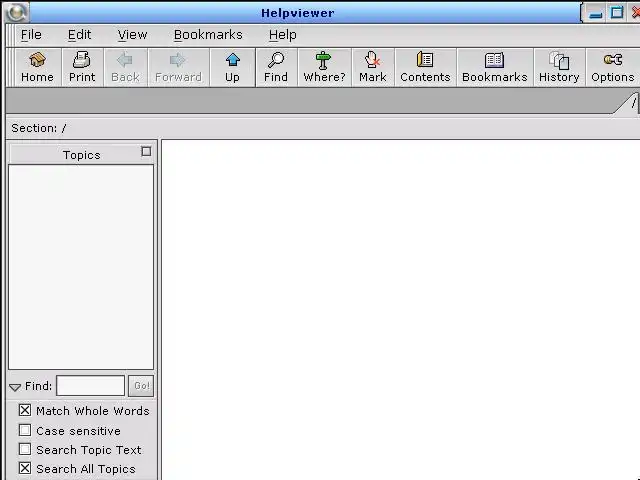Click the toolbar drag handle beside Home

11,67
